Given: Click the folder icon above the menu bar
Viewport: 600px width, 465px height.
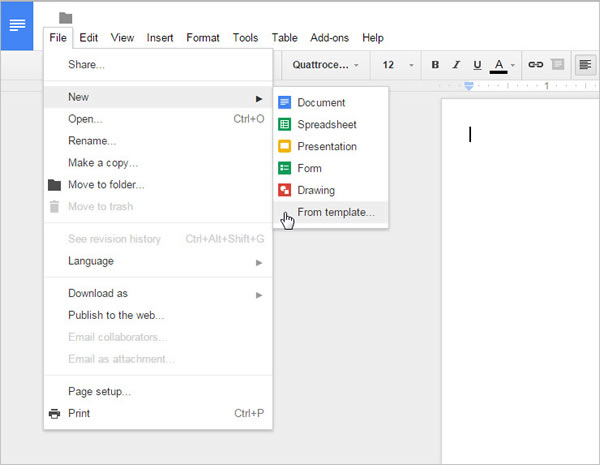Looking at the screenshot, I should 65,18.
